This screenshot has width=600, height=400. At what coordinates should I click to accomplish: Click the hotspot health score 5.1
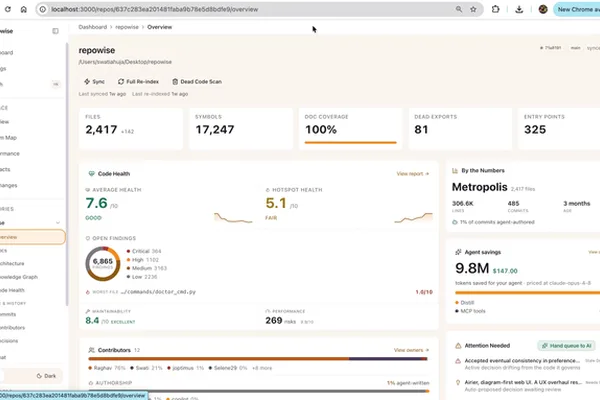[276, 203]
